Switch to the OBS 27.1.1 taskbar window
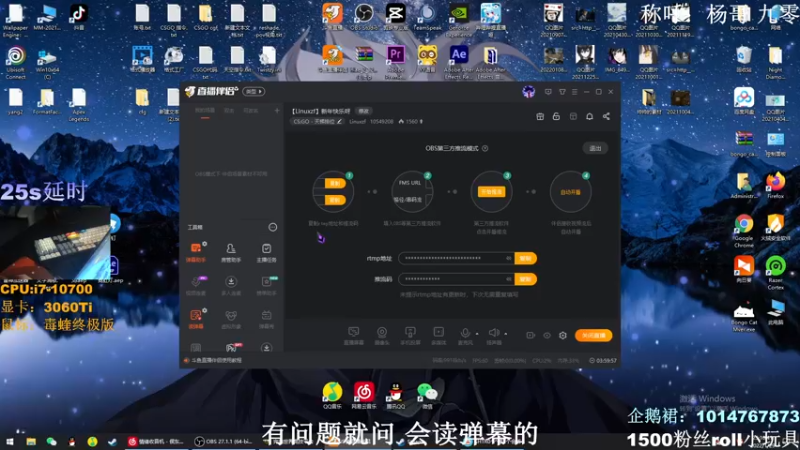 click(x=225, y=441)
